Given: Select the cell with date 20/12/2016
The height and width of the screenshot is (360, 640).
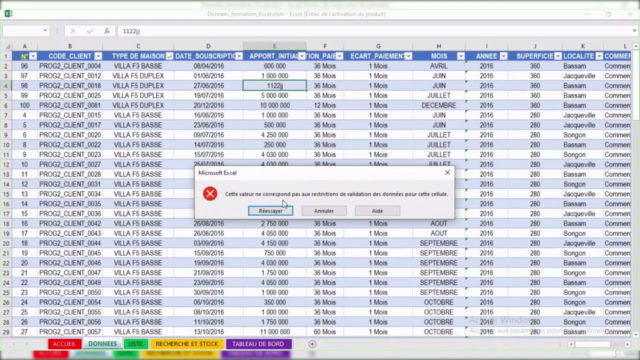Looking at the screenshot, I should pyautogui.click(x=209, y=105).
